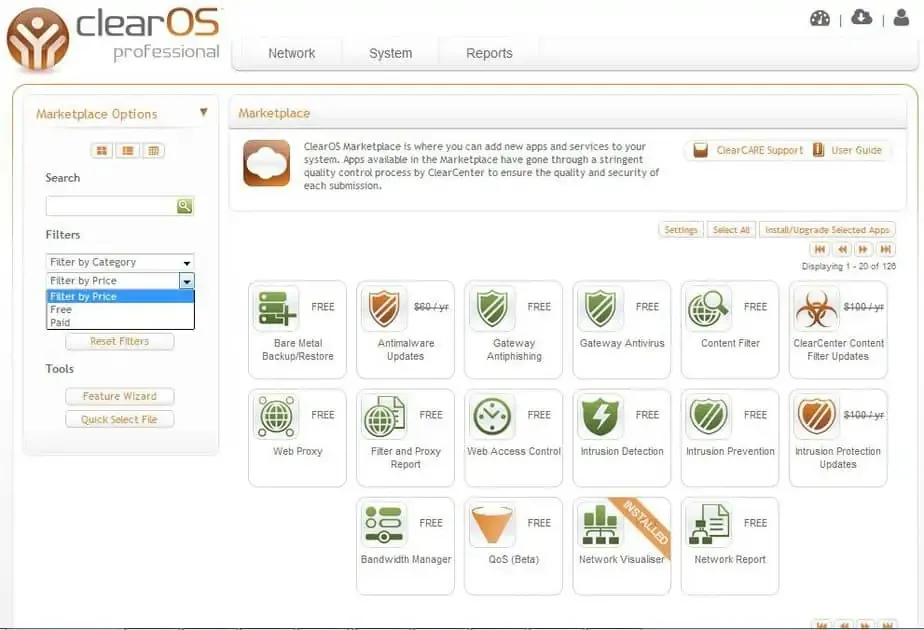Screen dimensions: 924x630
Task: Switch to tile view layout
Action: (102, 151)
